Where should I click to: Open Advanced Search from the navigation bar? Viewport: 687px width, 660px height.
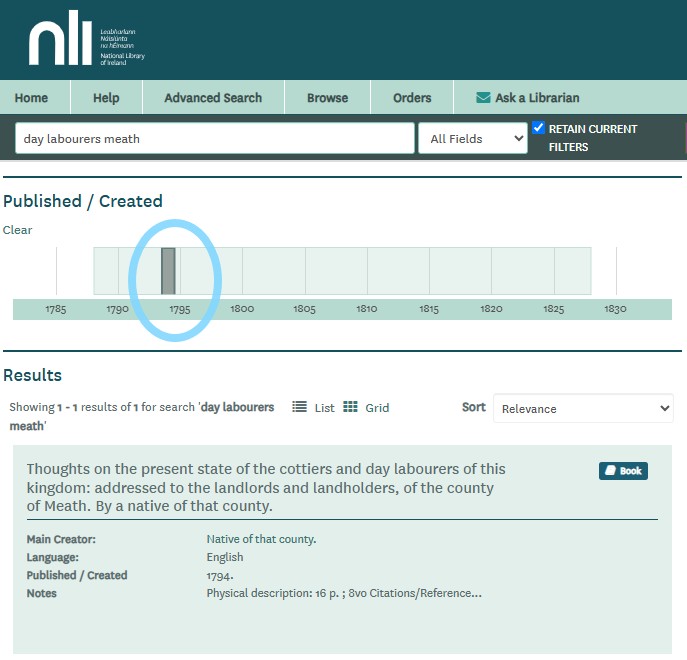(x=213, y=98)
